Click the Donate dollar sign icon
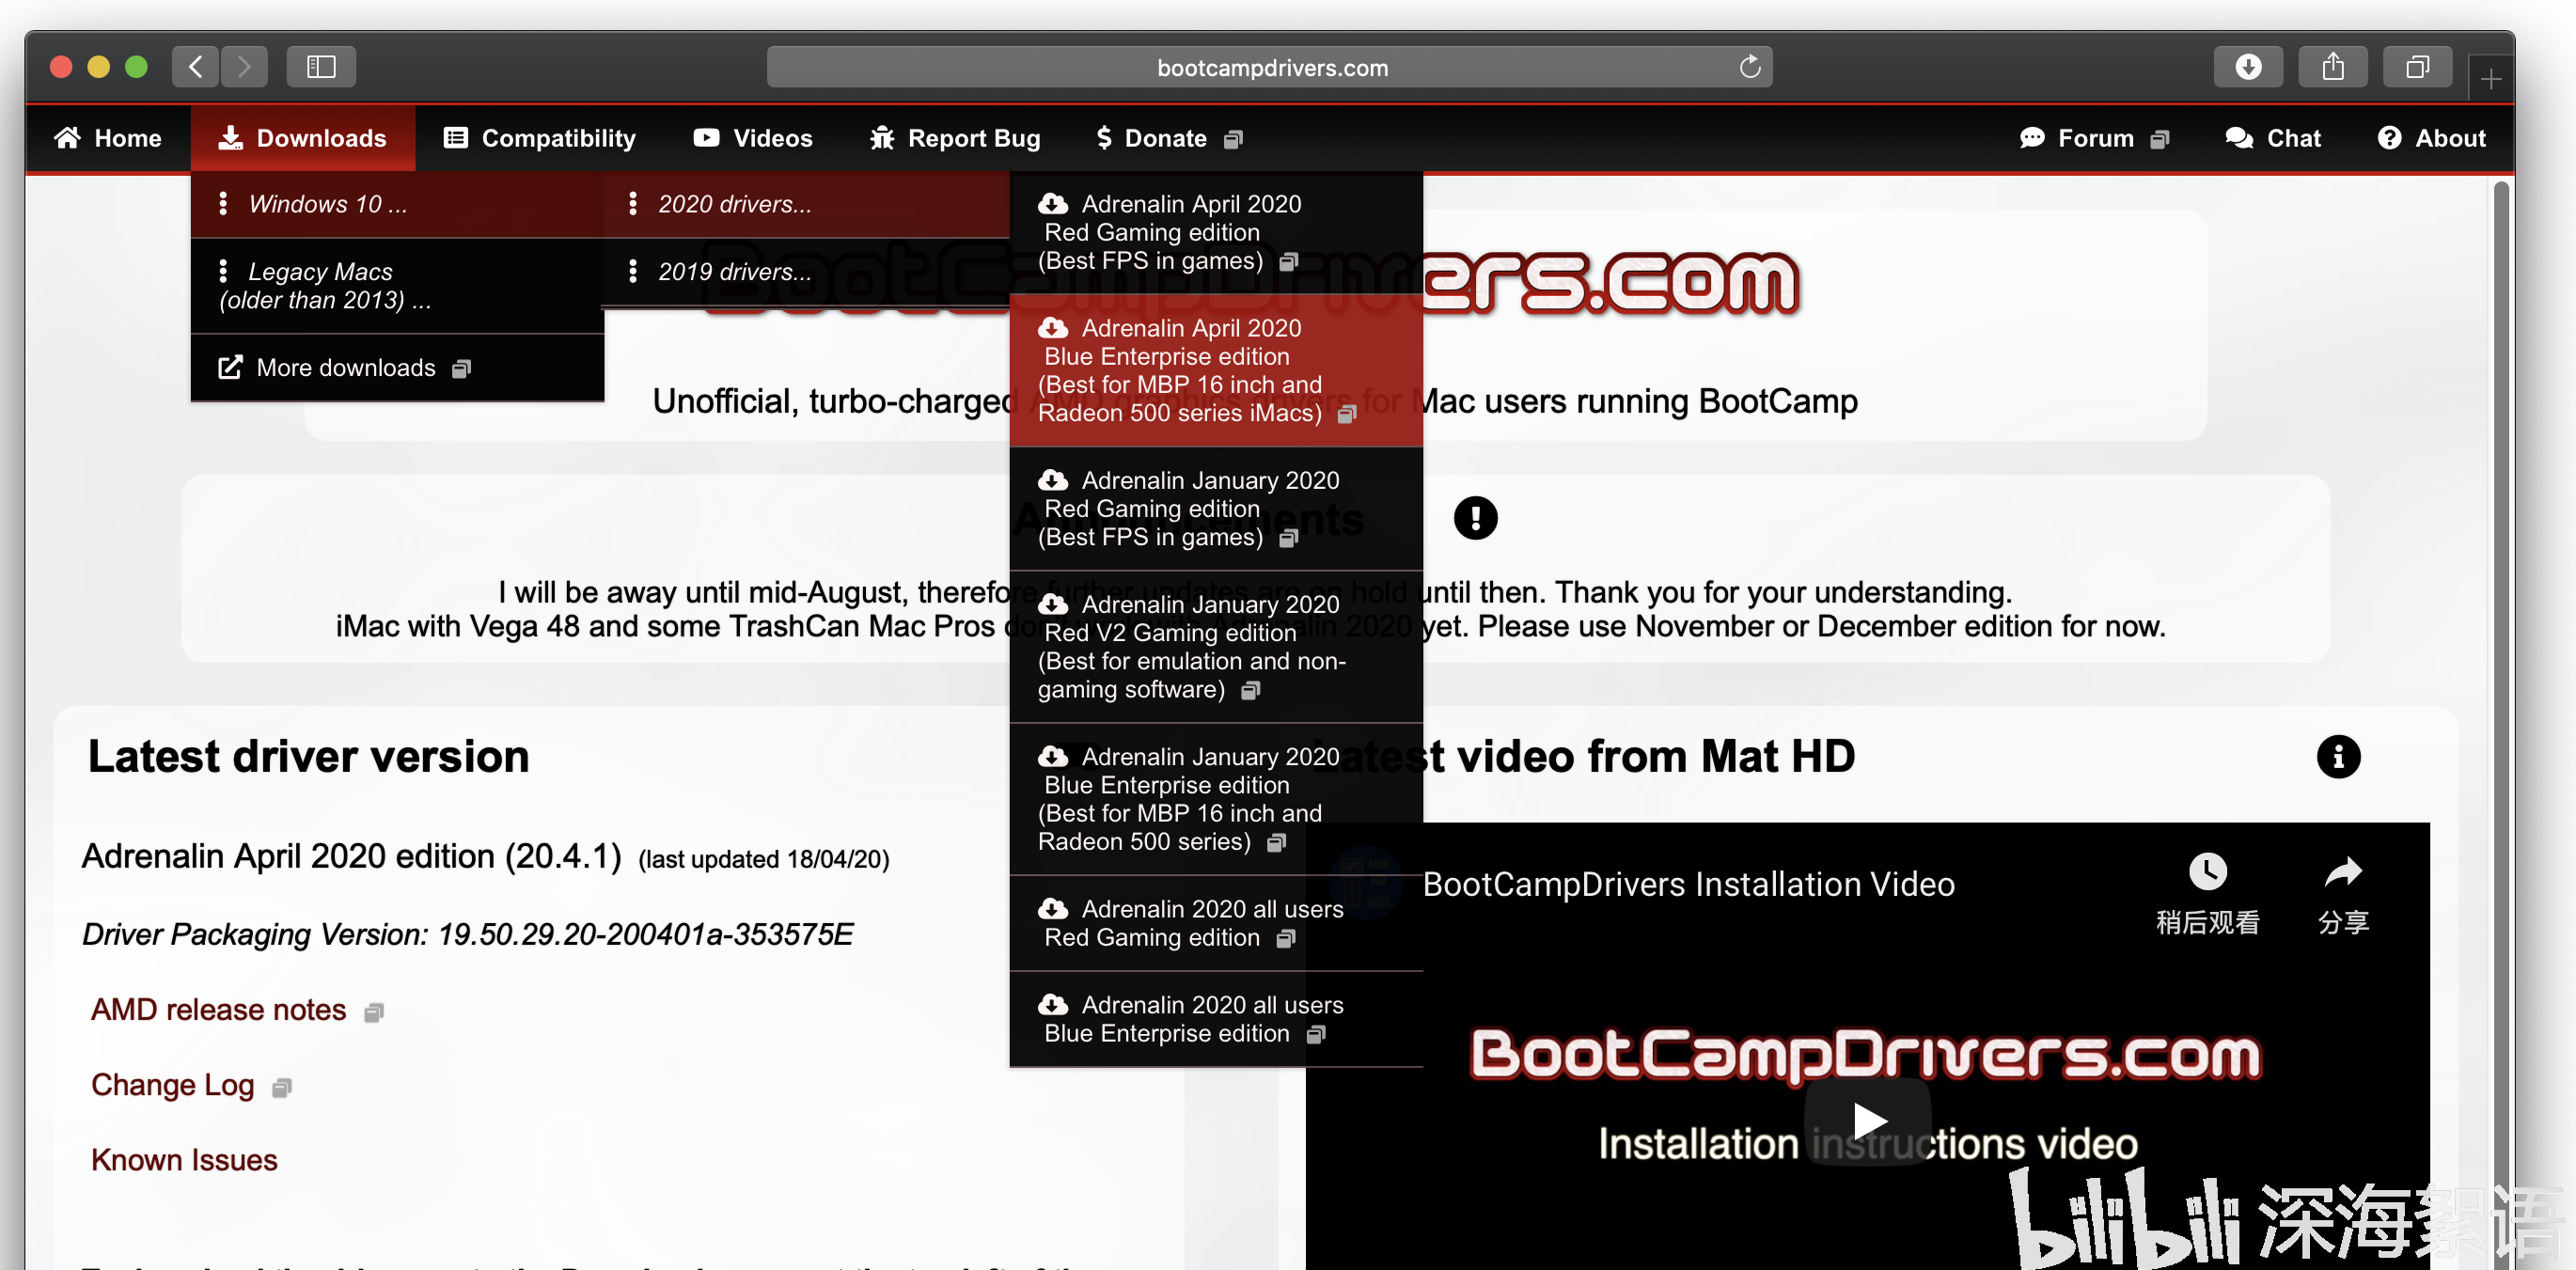The width and height of the screenshot is (2576, 1270). coord(1103,138)
